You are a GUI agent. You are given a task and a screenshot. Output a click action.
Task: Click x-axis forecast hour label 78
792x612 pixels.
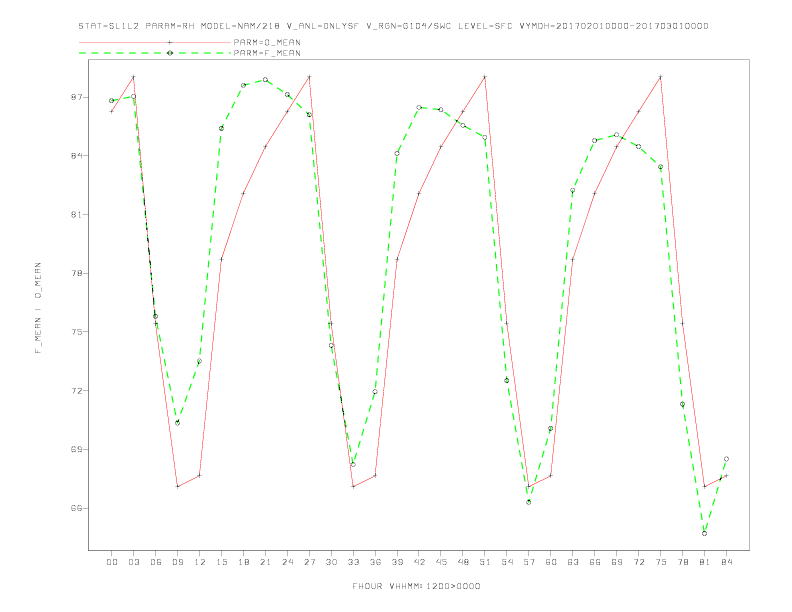point(682,562)
